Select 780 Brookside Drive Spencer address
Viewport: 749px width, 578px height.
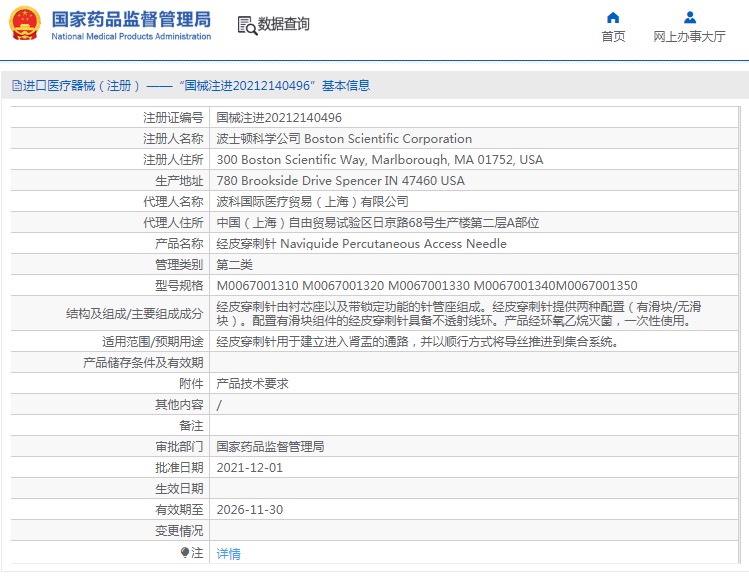341,181
